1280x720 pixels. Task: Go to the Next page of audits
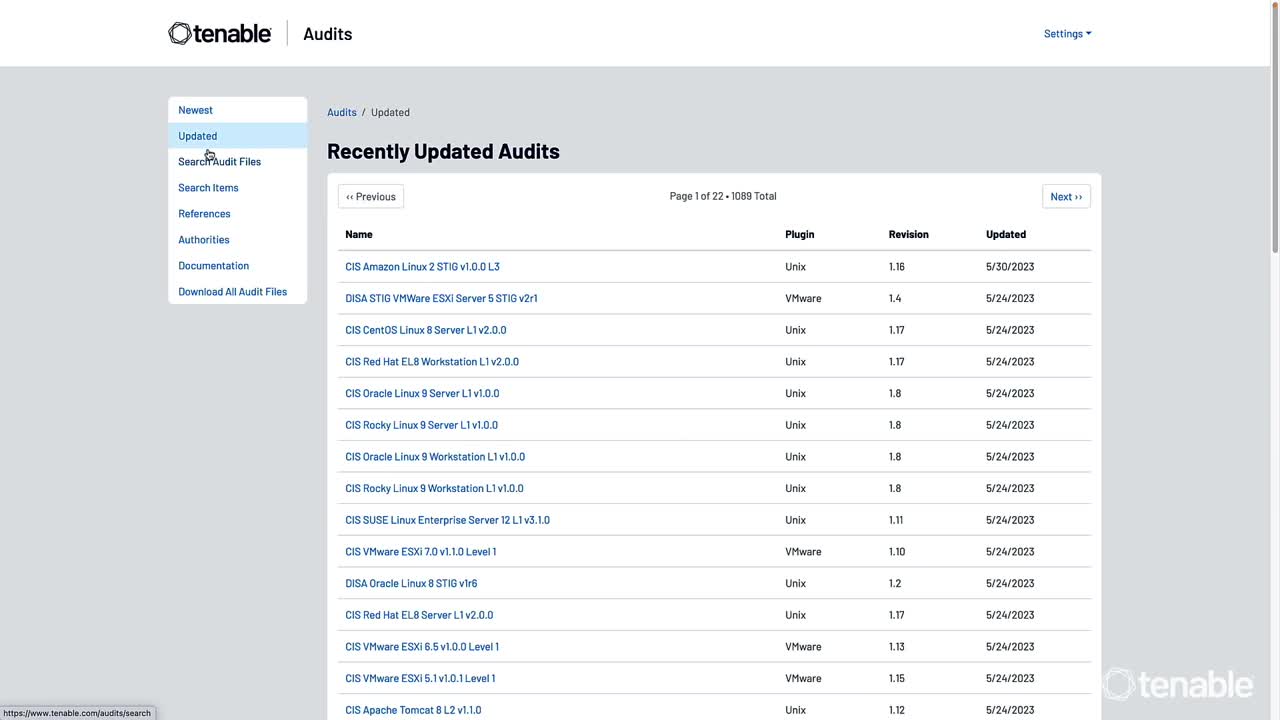(1065, 197)
